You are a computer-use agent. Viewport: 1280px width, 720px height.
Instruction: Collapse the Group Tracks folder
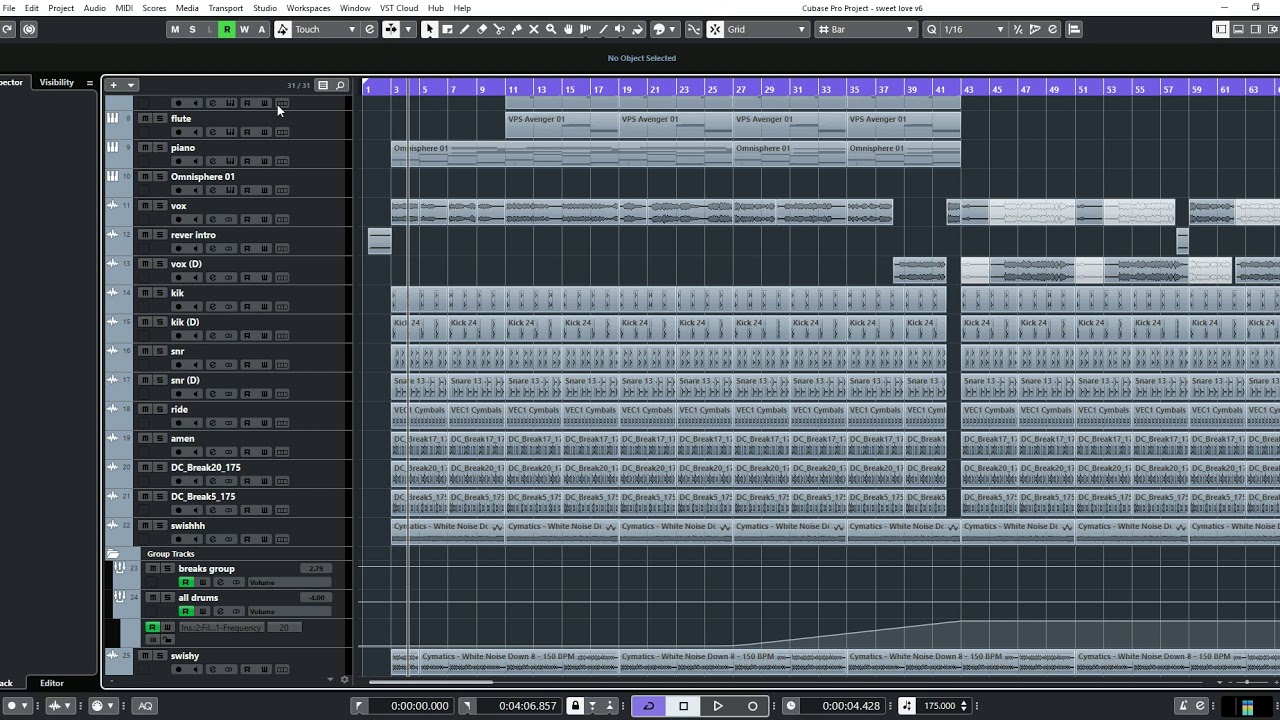[x=113, y=553]
